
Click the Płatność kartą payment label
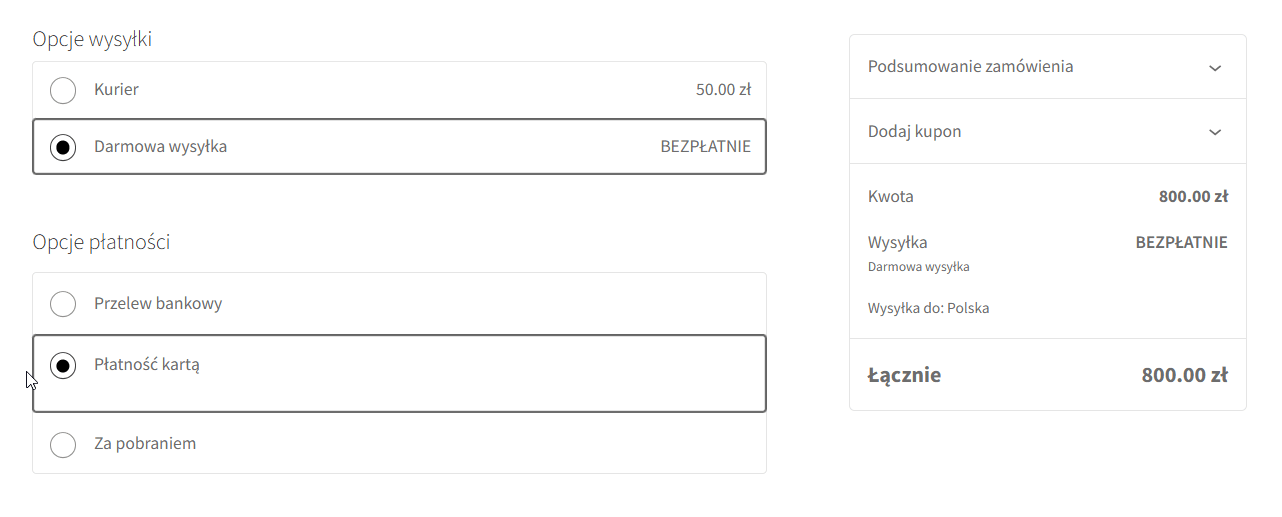click(x=147, y=365)
